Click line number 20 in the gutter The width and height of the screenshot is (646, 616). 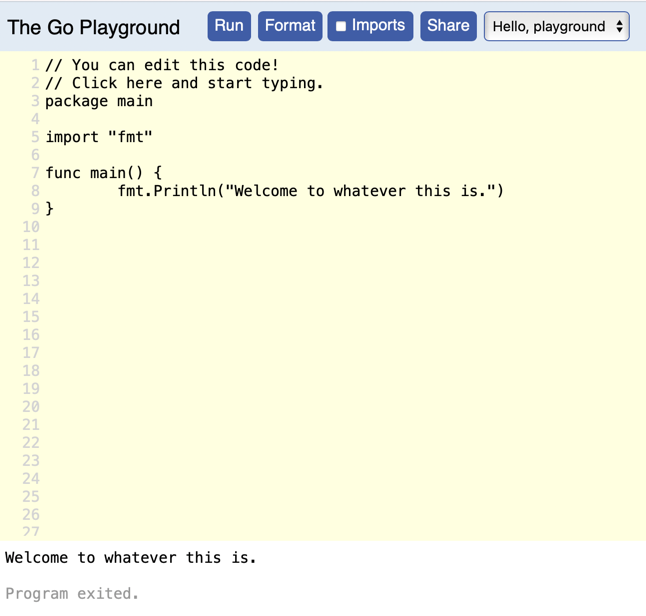[30, 407]
